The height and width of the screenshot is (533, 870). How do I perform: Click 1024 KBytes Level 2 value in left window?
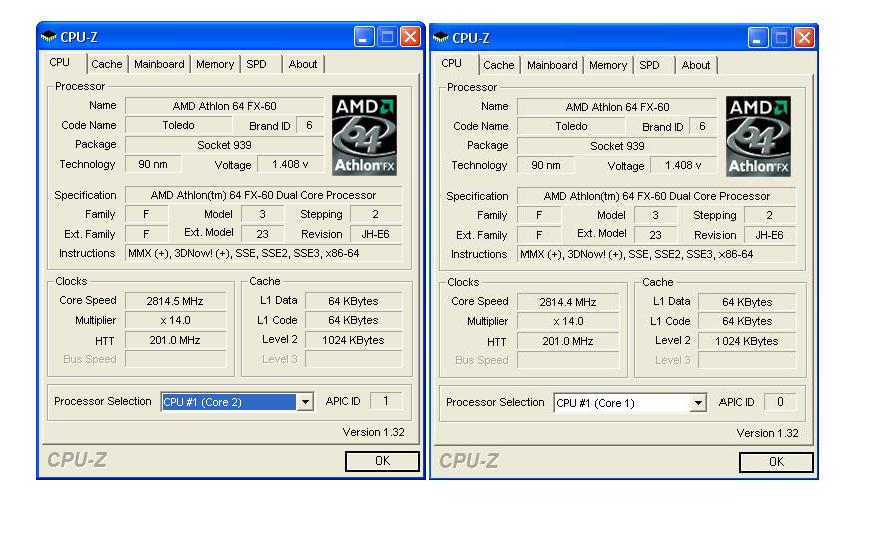[353, 341]
